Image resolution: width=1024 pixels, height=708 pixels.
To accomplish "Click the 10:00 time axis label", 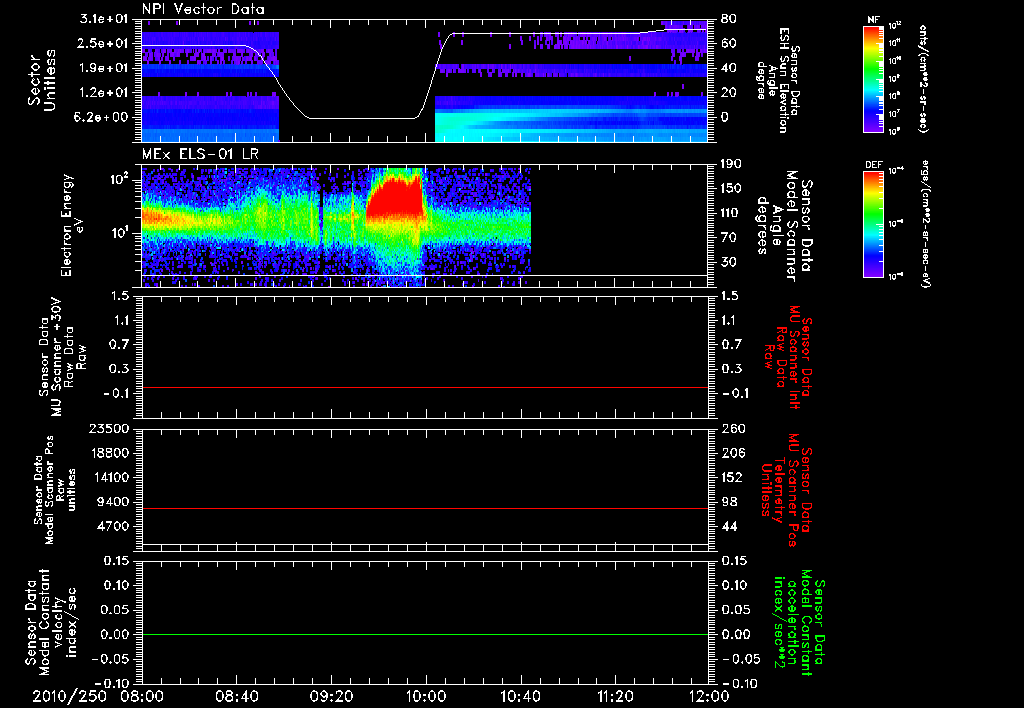I will coord(426,695).
